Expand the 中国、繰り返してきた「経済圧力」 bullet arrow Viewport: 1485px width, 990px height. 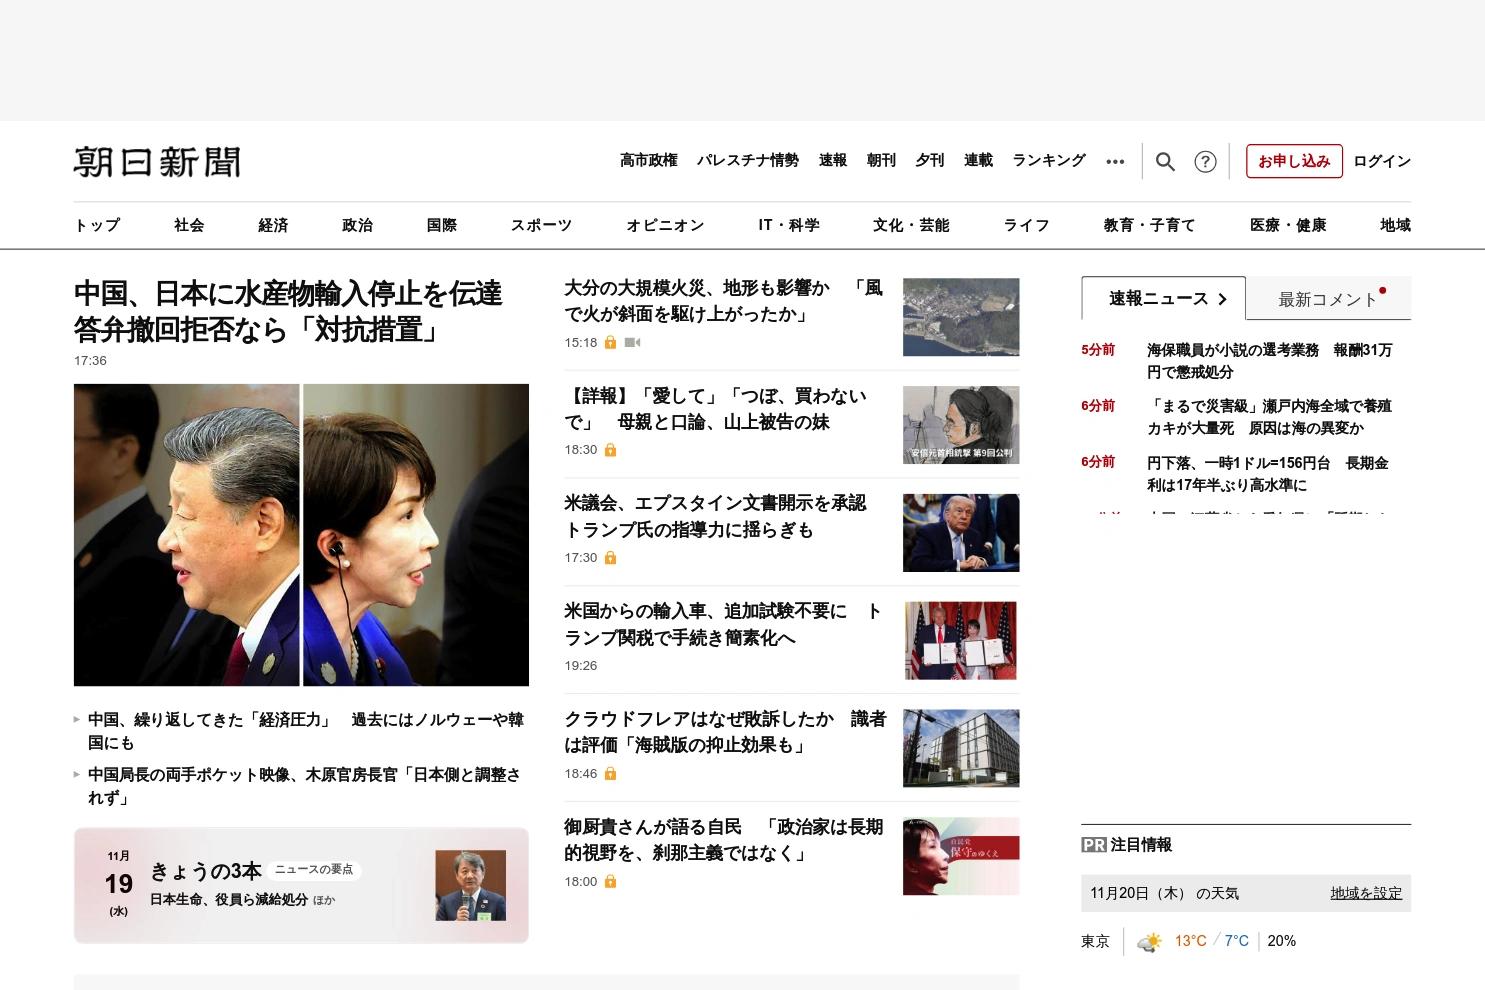click(x=77, y=719)
